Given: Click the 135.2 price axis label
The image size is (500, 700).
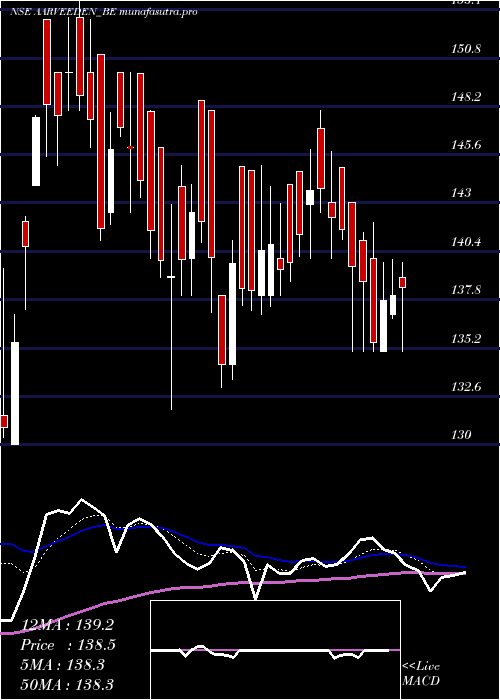Looking at the screenshot, I should (x=466, y=338).
